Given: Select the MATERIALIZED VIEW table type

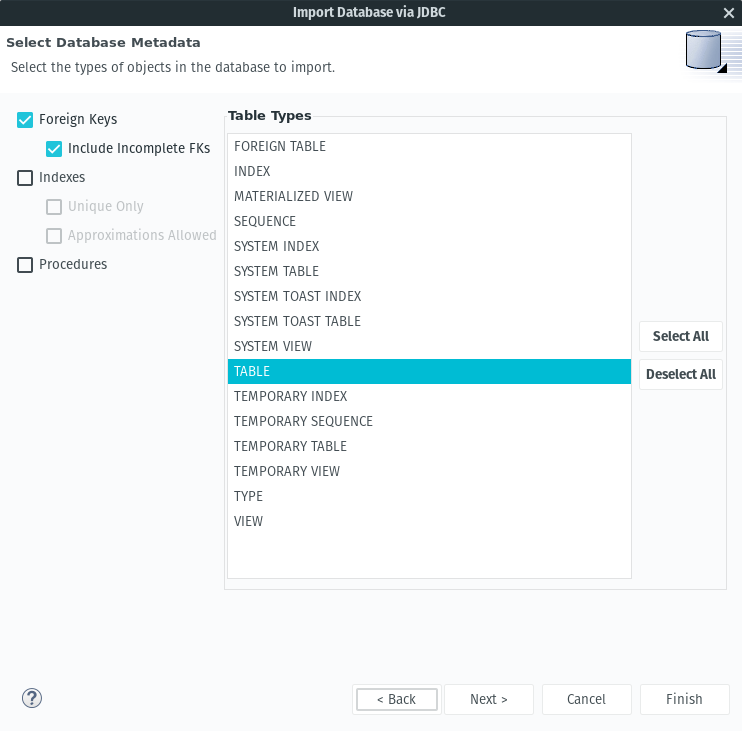Looking at the screenshot, I should pyautogui.click(x=429, y=196).
